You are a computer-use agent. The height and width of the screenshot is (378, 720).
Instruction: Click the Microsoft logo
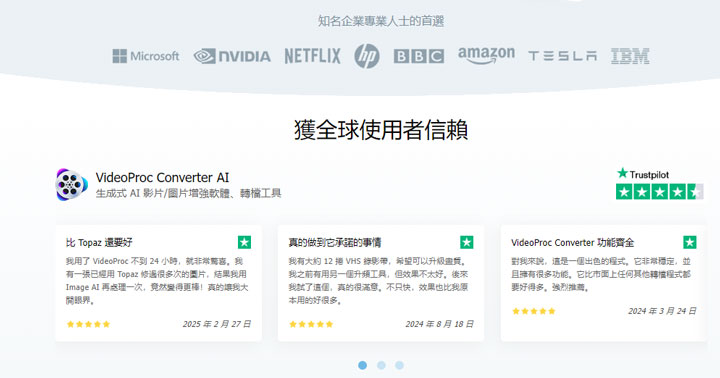(146, 56)
